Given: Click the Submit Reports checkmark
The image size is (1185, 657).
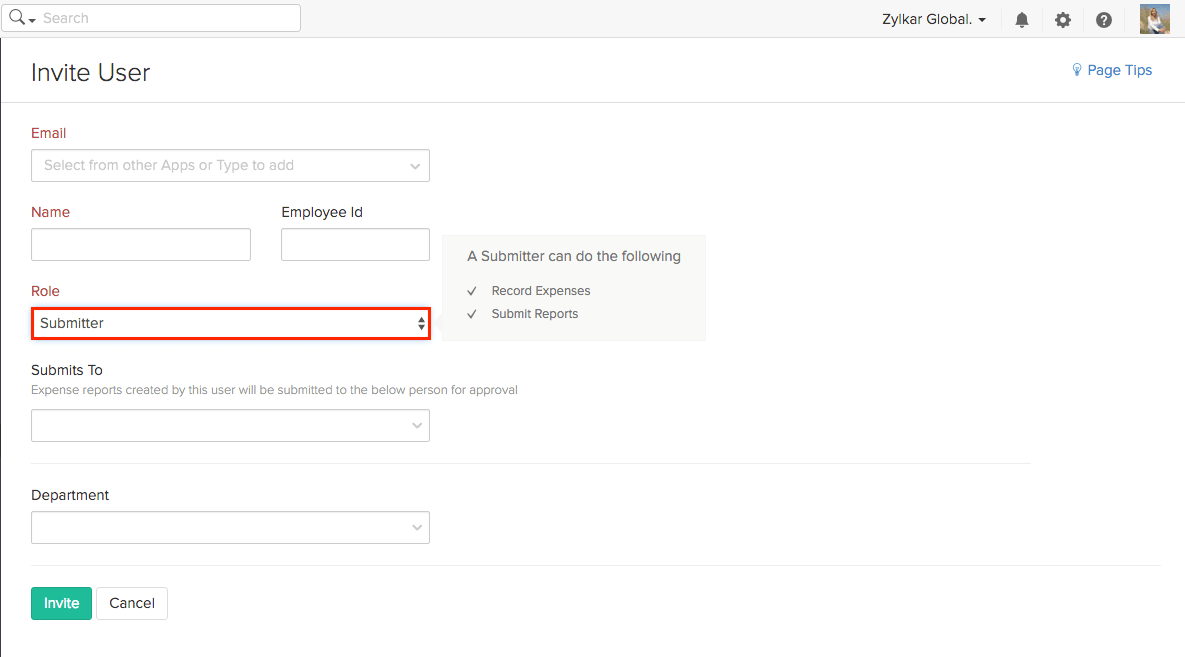Looking at the screenshot, I should click(471, 314).
